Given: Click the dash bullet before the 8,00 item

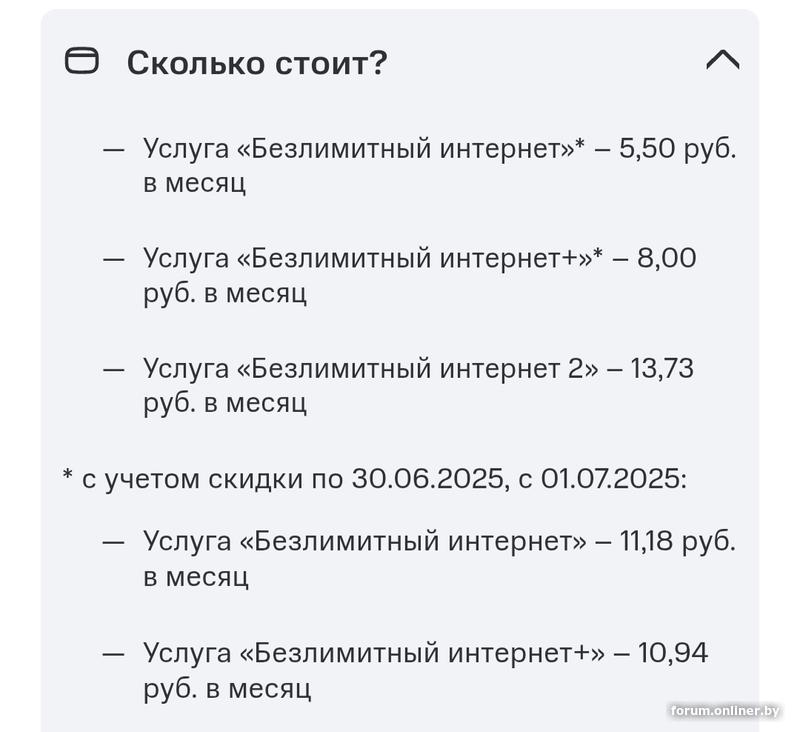Looking at the screenshot, I should coord(114,260).
